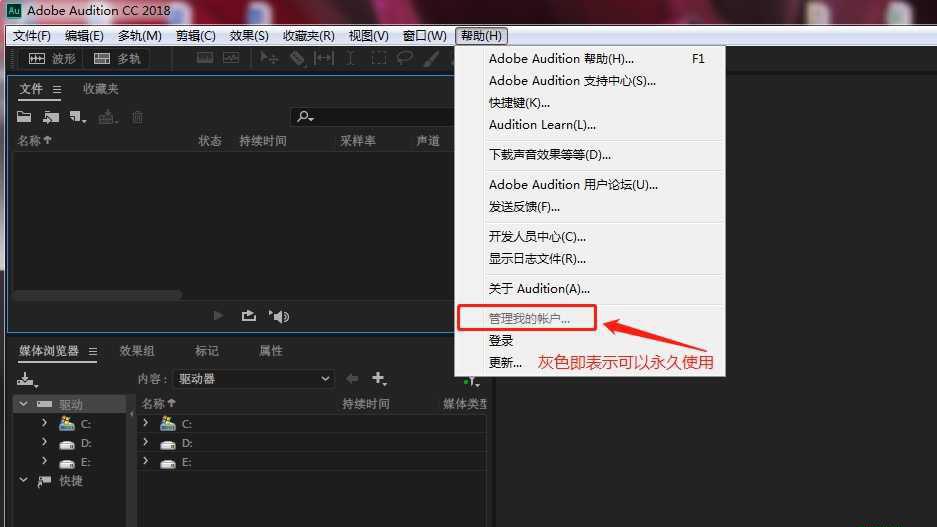Choose Send Feedback (发送反馈) menu entry
The width and height of the screenshot is (937, 527).
(x=590, y=207)
